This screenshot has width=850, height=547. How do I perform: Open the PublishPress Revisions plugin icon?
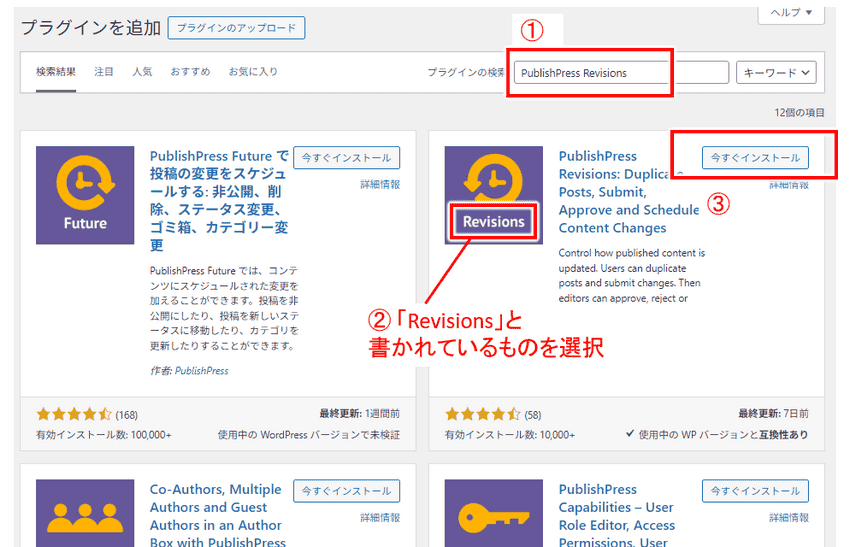pos(494,195)
